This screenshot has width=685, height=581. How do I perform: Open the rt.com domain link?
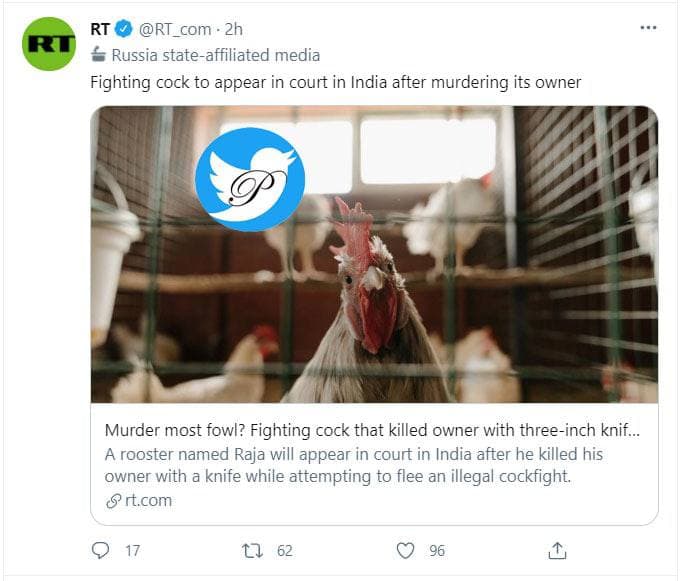[x=147, y=501]
